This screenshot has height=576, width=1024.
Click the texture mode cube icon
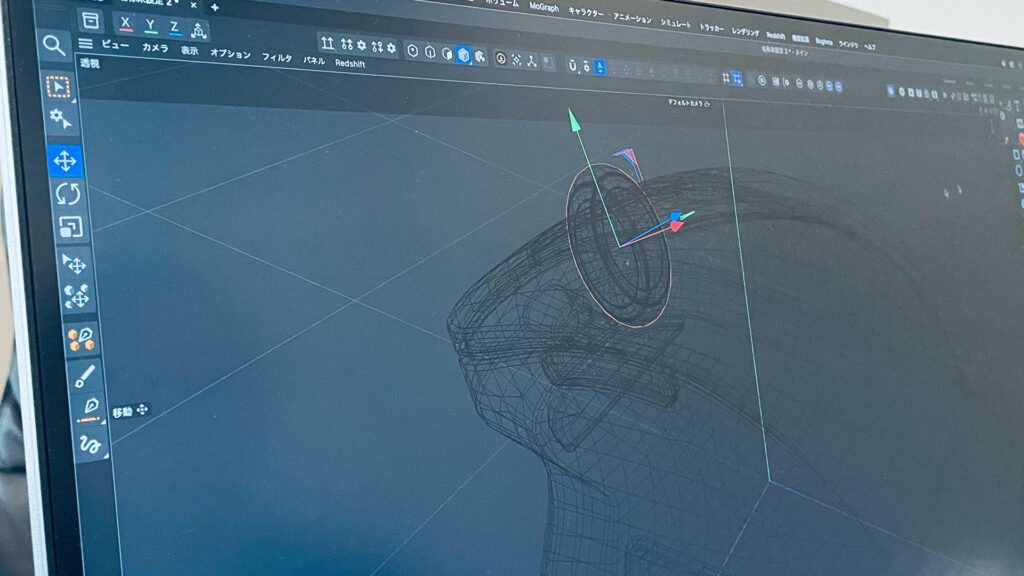point(480,57)
